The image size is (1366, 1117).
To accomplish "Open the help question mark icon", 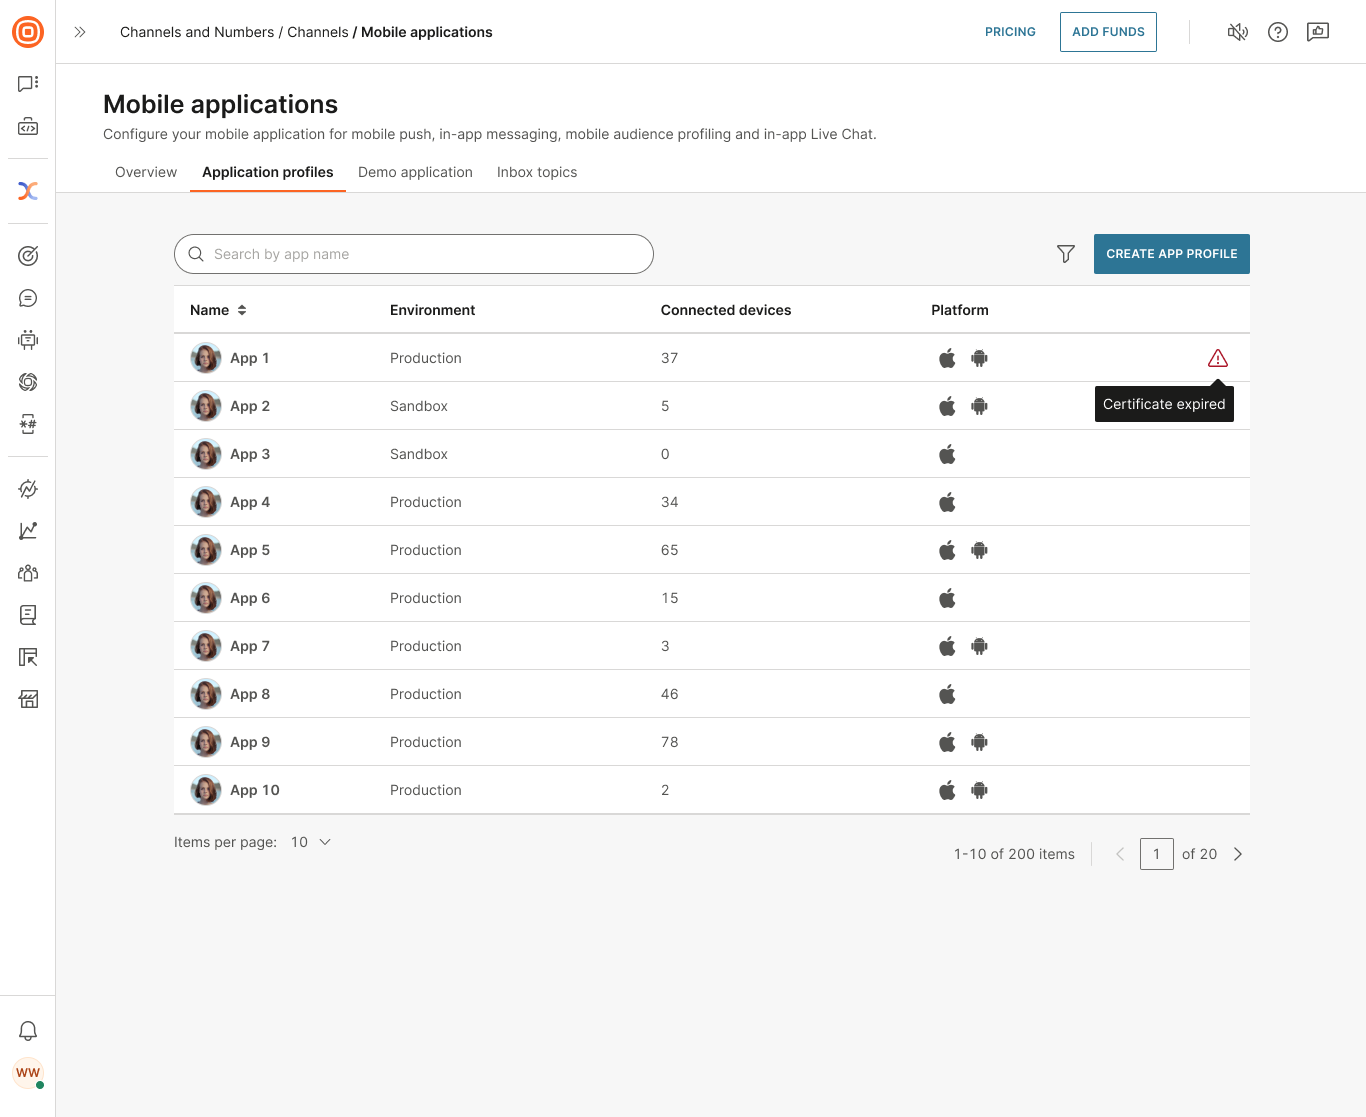I will (1277, 32).
